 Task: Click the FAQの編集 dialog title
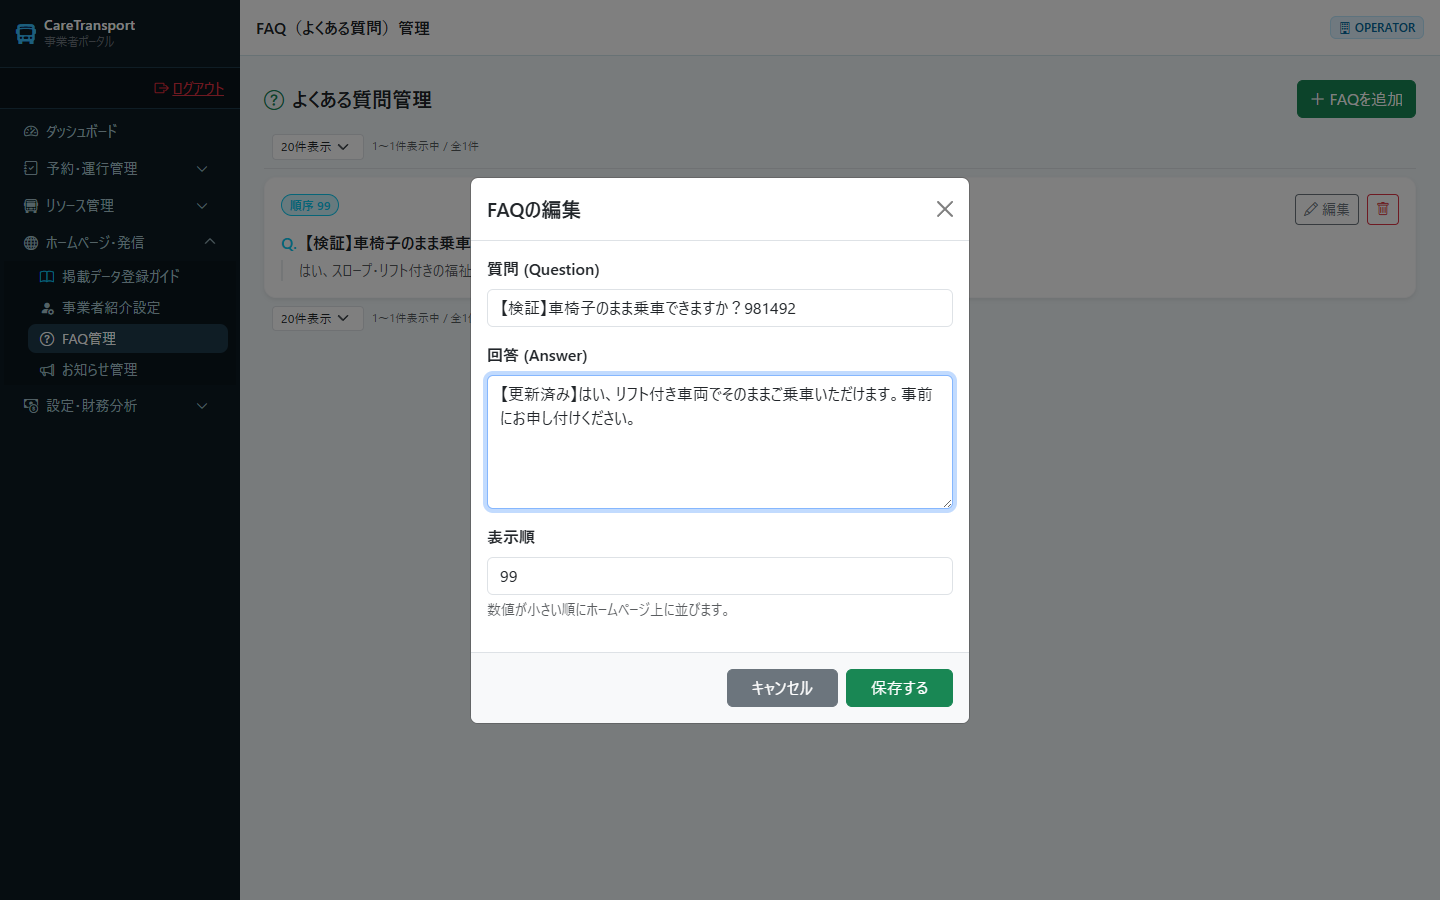(534, 210)
